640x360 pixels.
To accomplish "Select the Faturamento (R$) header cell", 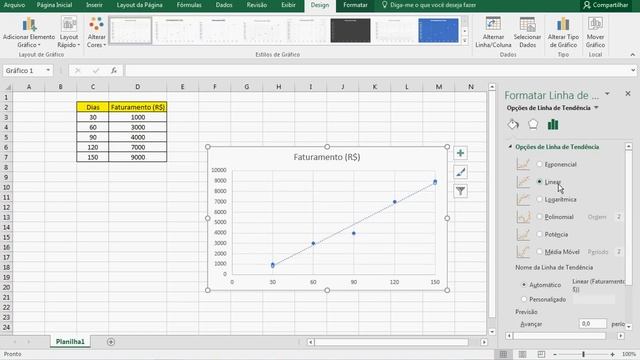I will (x=138, y=107).
